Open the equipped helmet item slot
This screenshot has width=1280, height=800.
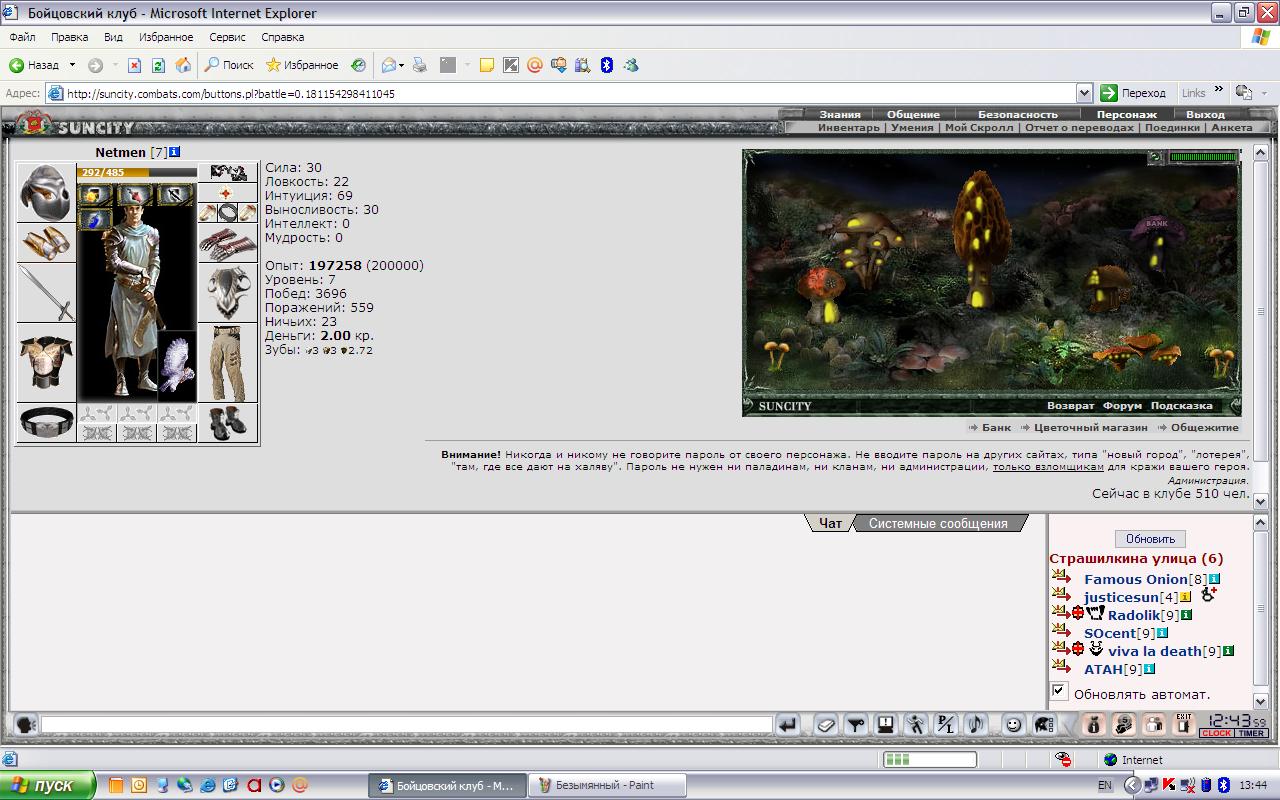[46, 192]
